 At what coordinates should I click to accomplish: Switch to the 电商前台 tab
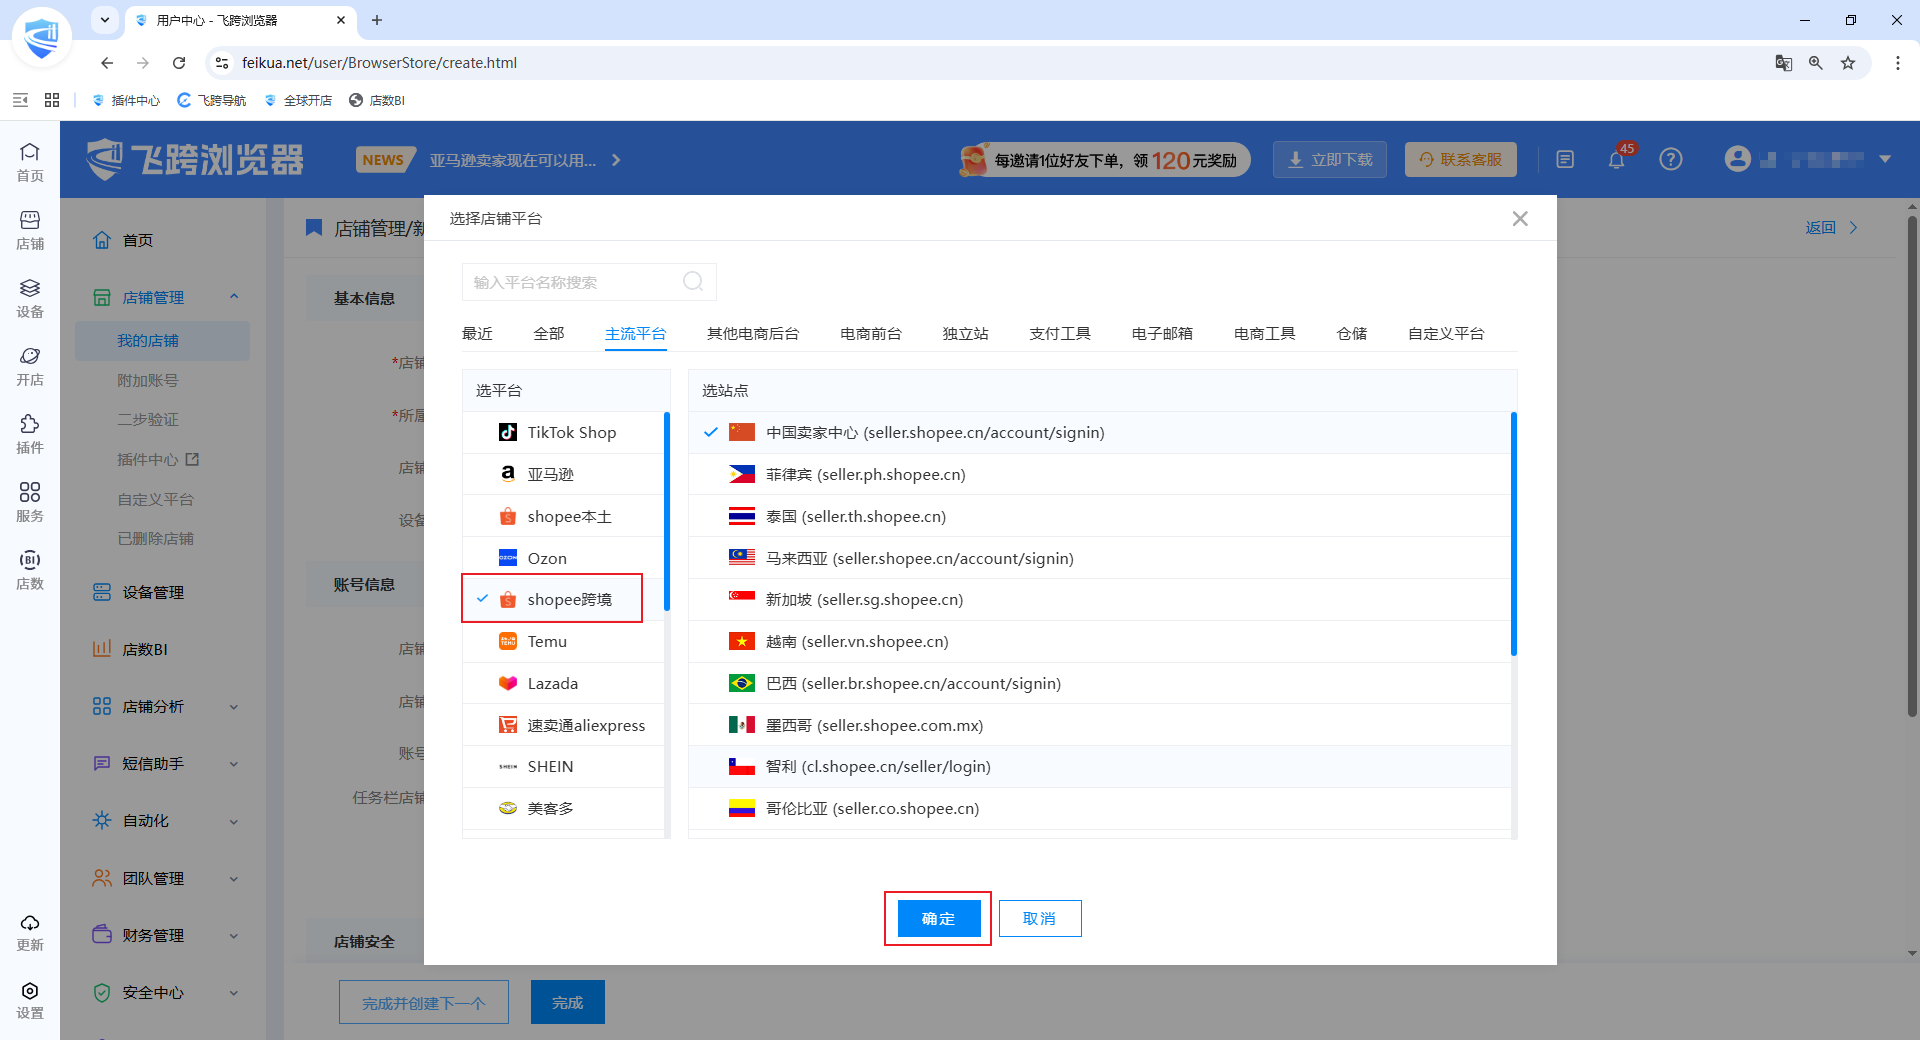pos(871,334)
